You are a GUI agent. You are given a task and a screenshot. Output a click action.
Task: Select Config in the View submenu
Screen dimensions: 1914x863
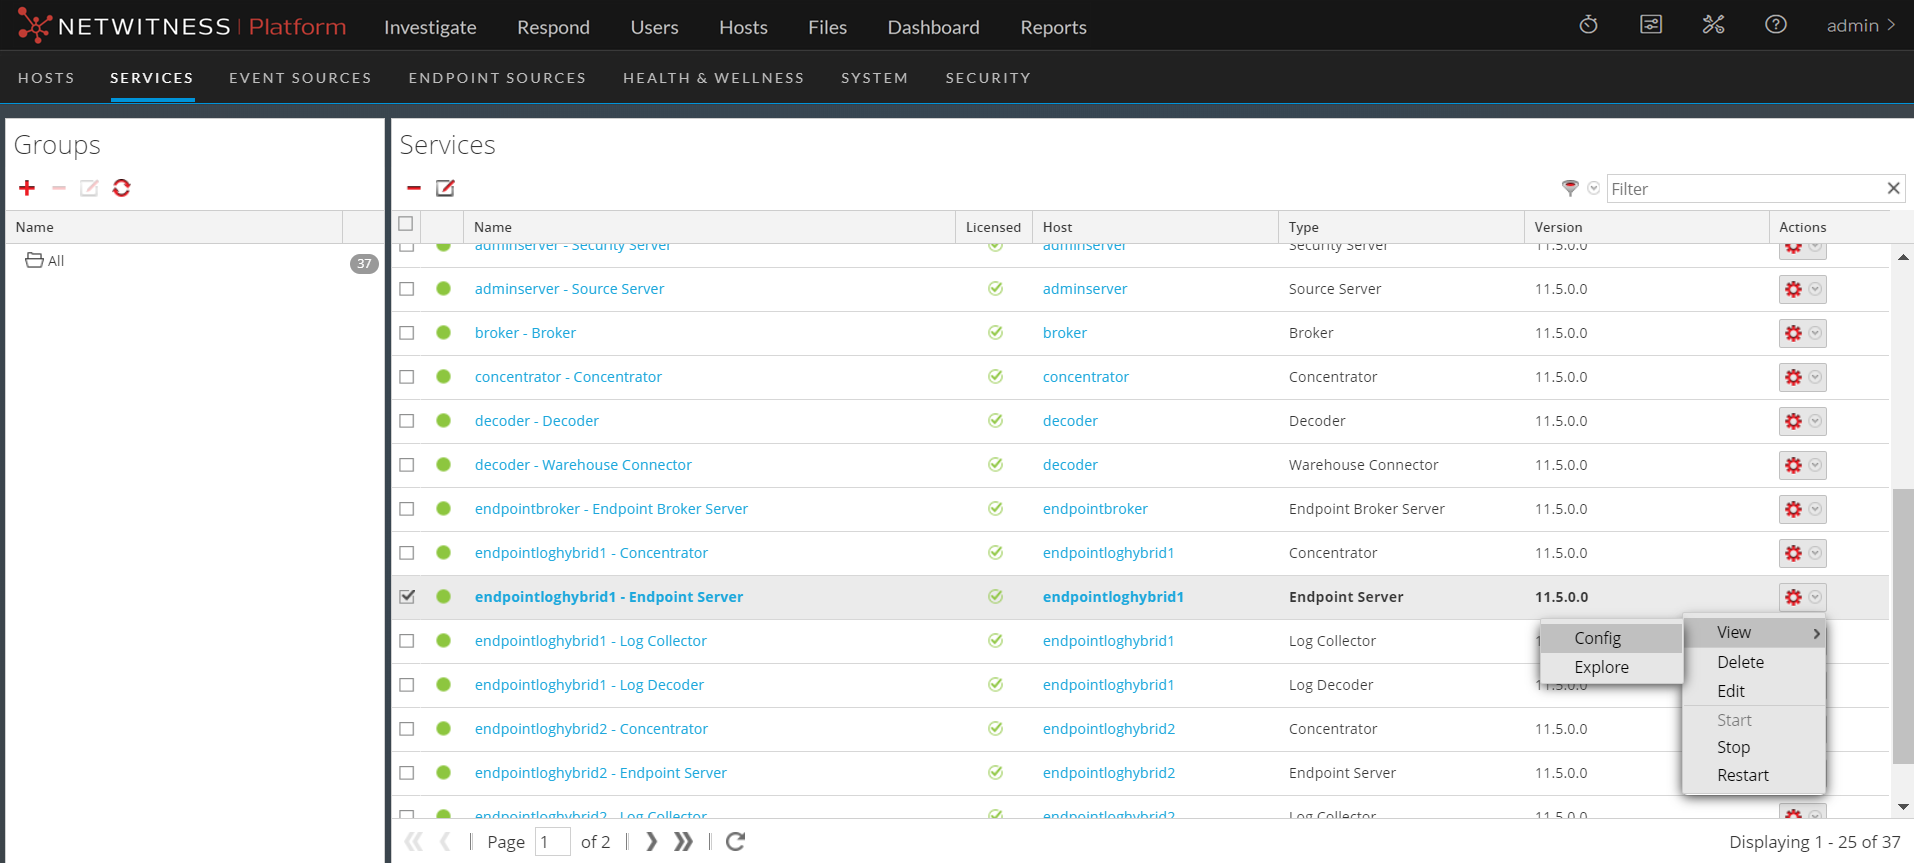point(1597,638)
